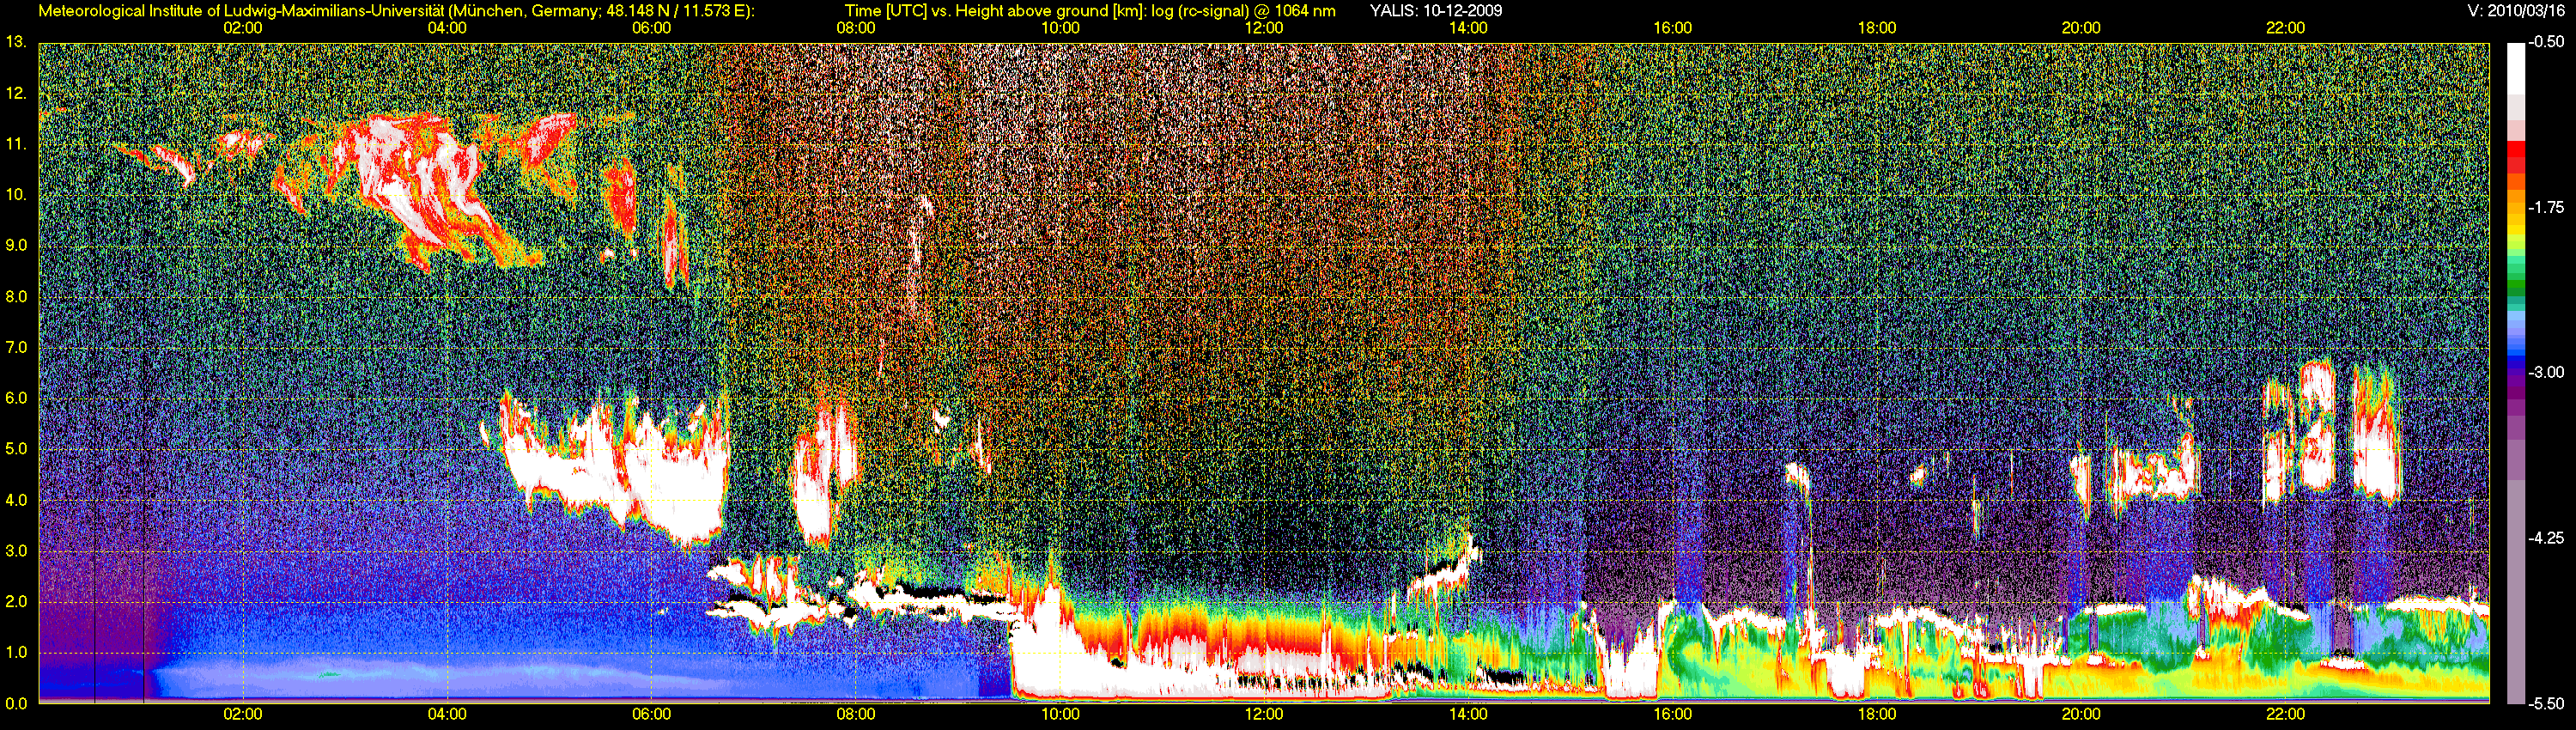Click the -3.00 colorbar scale value
2576x730 pixels.
[2546, 373]
